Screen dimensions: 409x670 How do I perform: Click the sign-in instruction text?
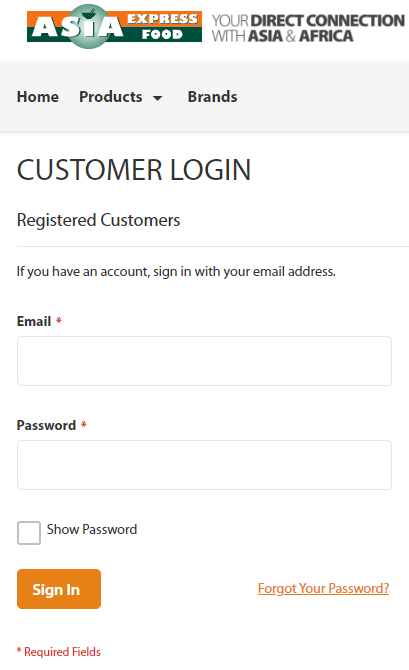[176, 272]
